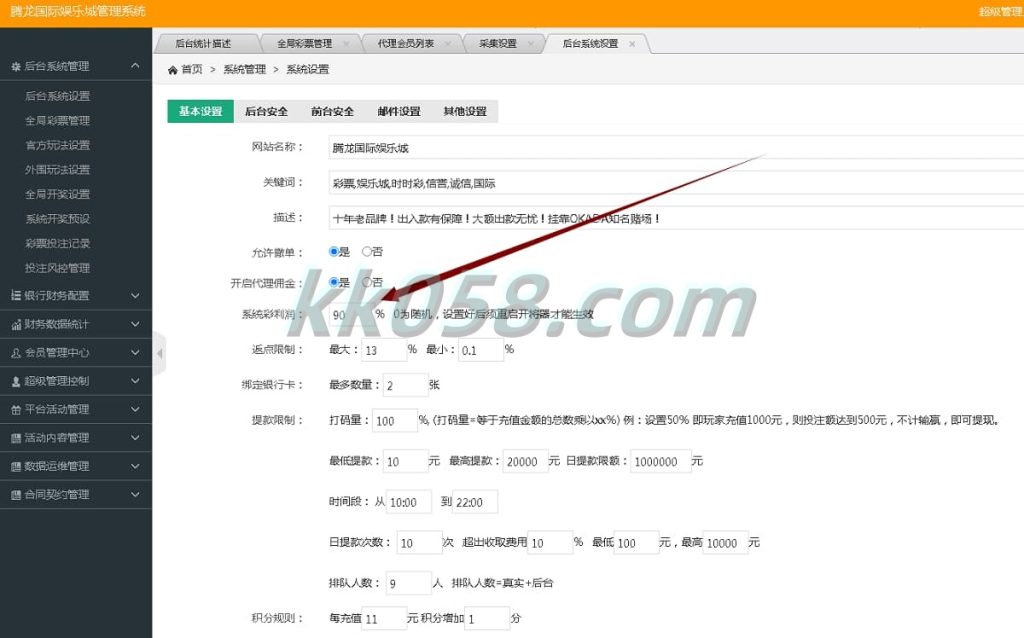Switch to the 代理会员列表 tab
This screenshot has width=1024, height=638.
click(406, 44)
